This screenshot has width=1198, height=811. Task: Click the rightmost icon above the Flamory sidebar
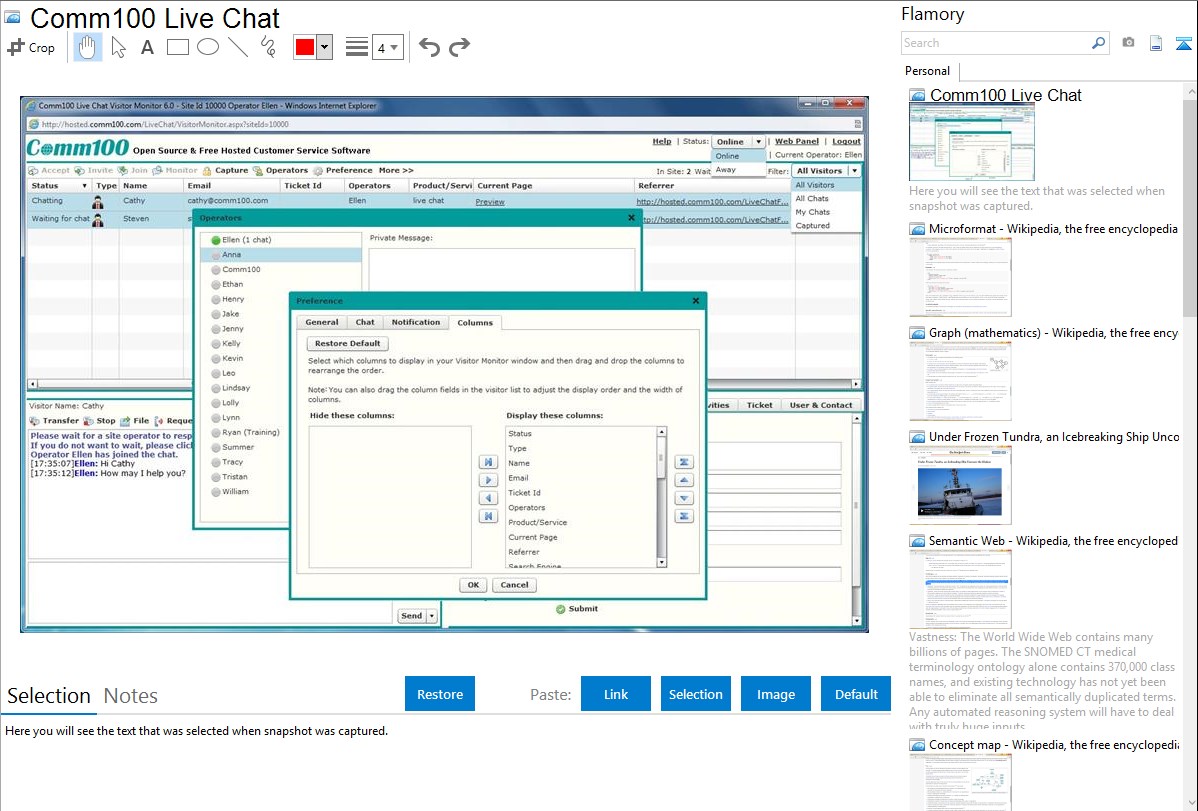point(1183,43)
